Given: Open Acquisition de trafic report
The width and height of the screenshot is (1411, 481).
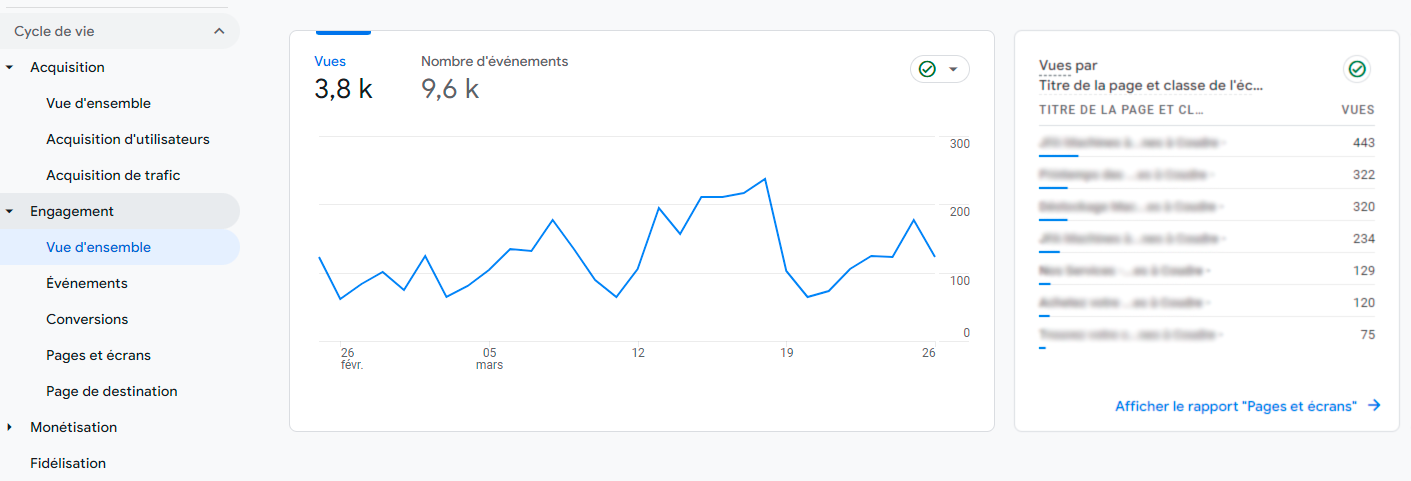Looking at the screenshot, I should click(113, 176).
